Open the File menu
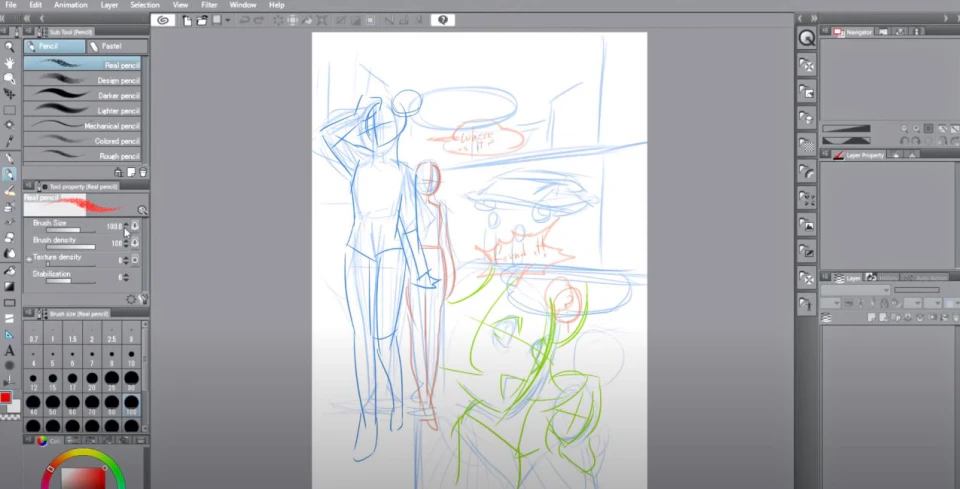Image resolution: width=960 pixels, height=489 pixels. (x=10, y=5)
